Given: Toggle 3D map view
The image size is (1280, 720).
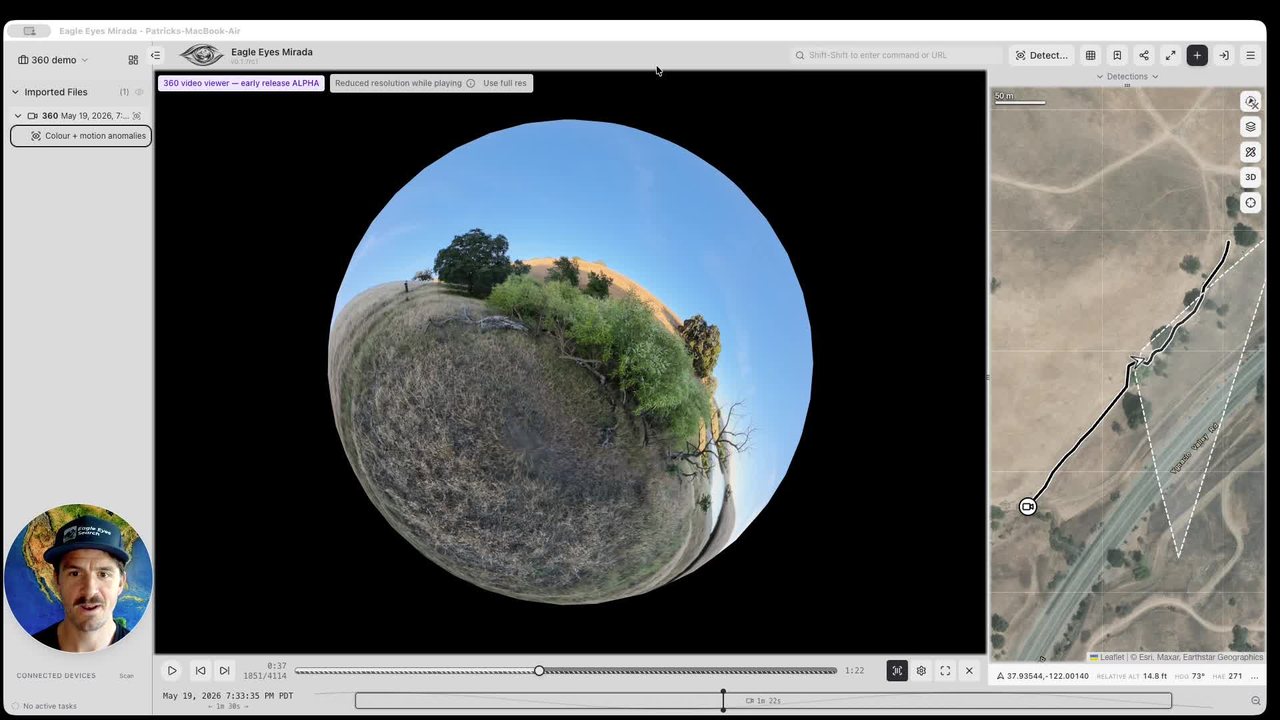Looking at the screenshot, I should coord(1250,177).
